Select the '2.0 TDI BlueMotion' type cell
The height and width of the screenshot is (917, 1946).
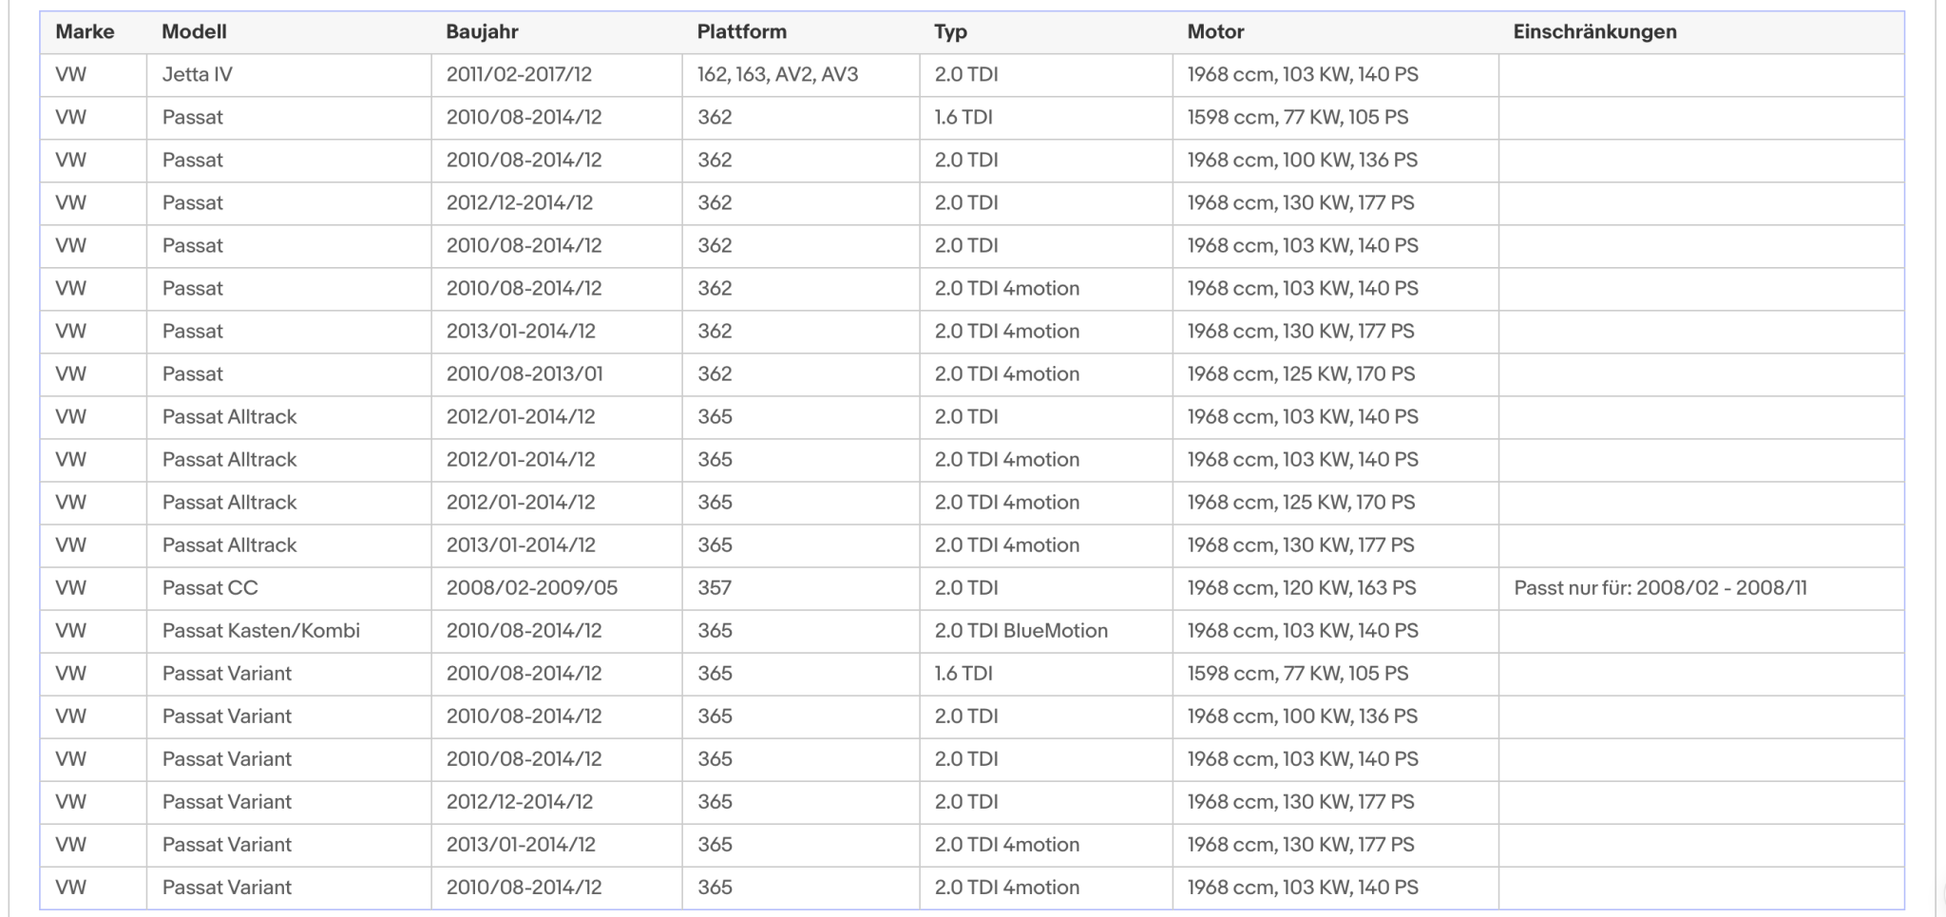pyautogui.click(x=1046, y=631)
